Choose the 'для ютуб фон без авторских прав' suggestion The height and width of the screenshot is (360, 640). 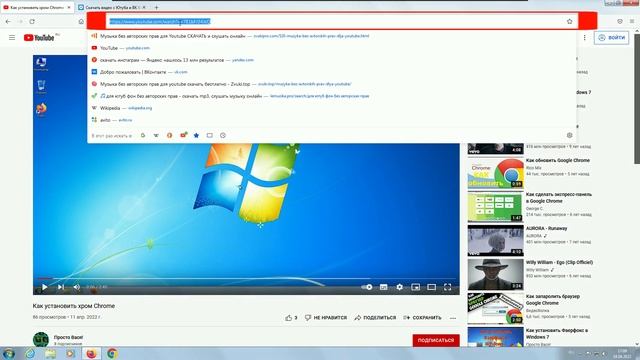(x=331, y=96)
